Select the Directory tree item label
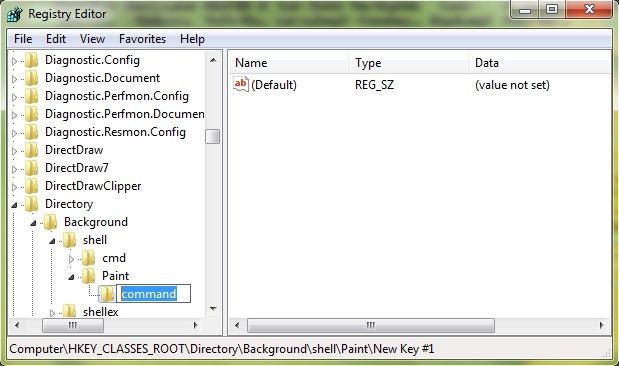The image size is (619, 366). click(69, 204)
